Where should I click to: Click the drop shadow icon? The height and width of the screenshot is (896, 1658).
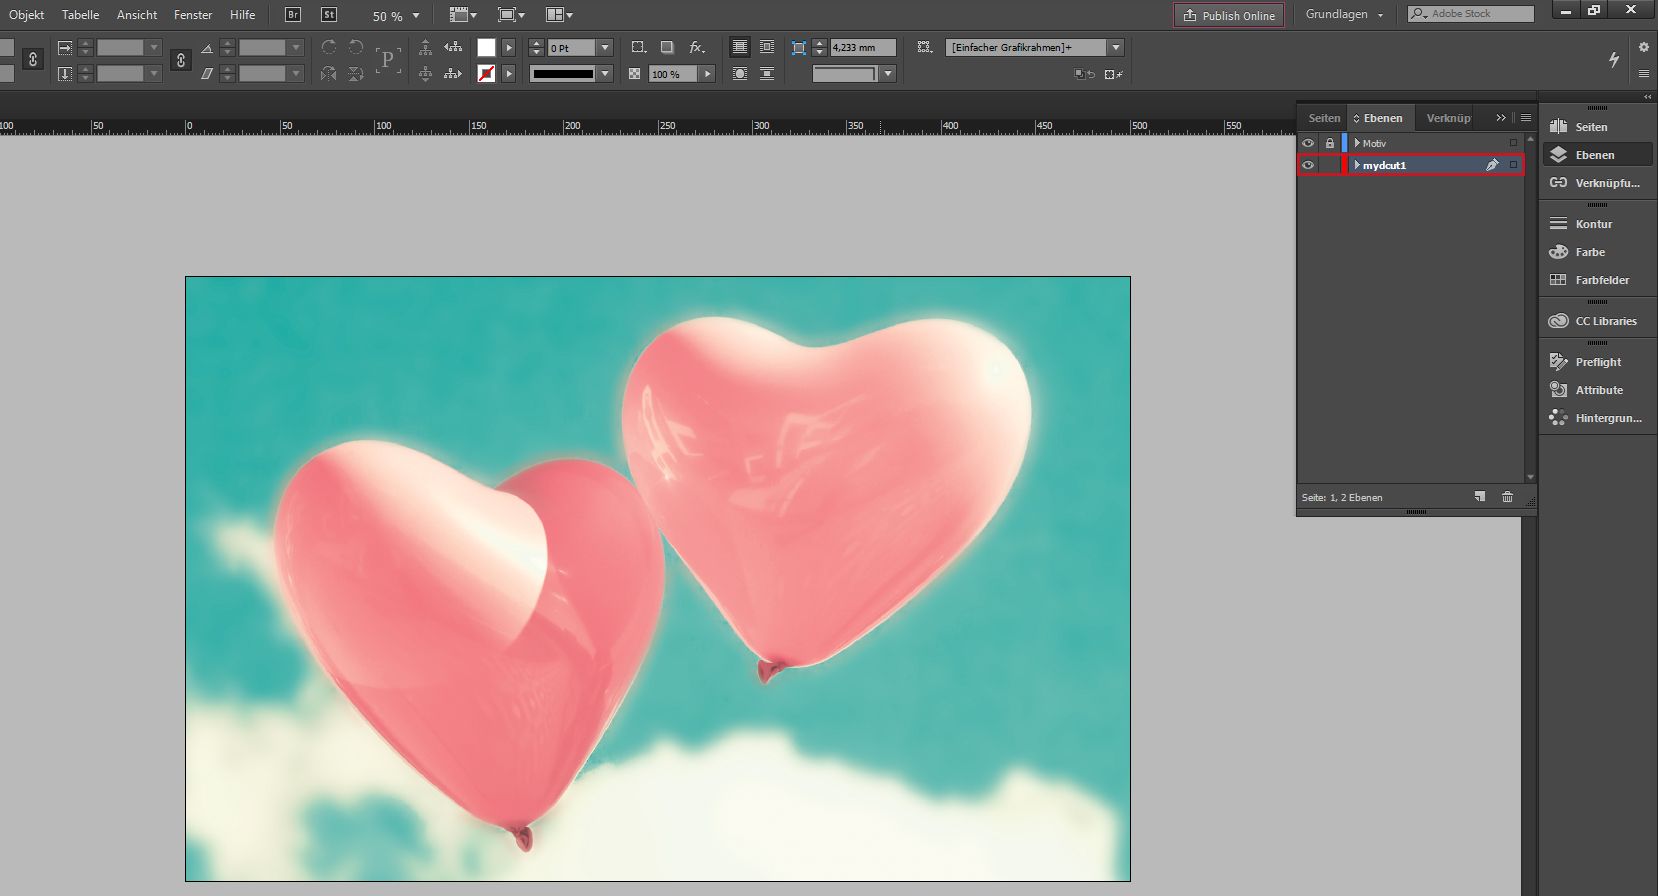tap(667, 47)
